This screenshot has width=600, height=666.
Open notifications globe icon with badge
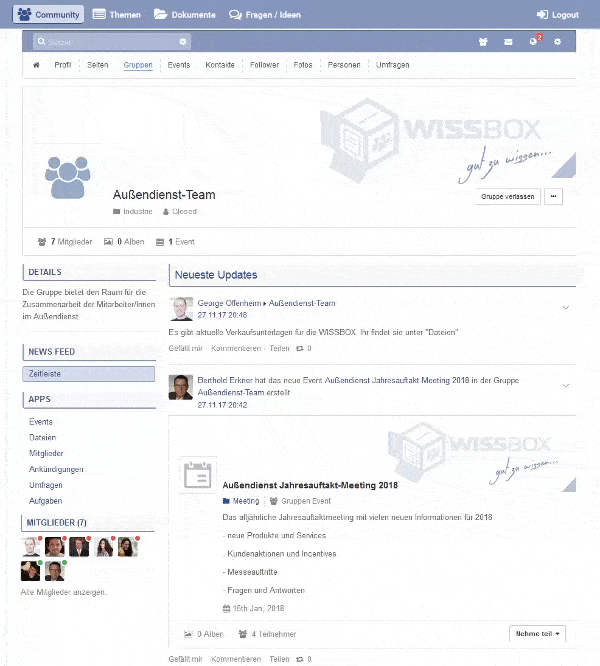pyautogui.click(x=533, y=42)
